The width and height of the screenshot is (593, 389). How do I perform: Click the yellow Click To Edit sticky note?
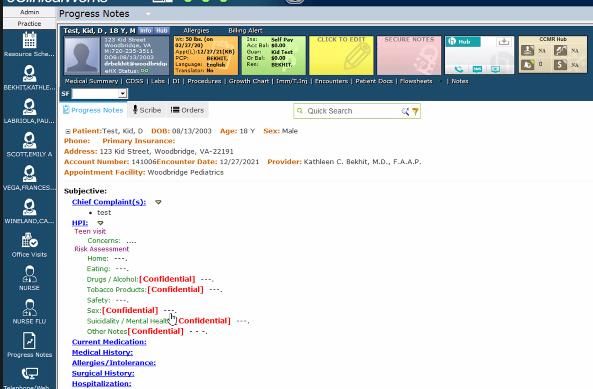pos(341,55)
